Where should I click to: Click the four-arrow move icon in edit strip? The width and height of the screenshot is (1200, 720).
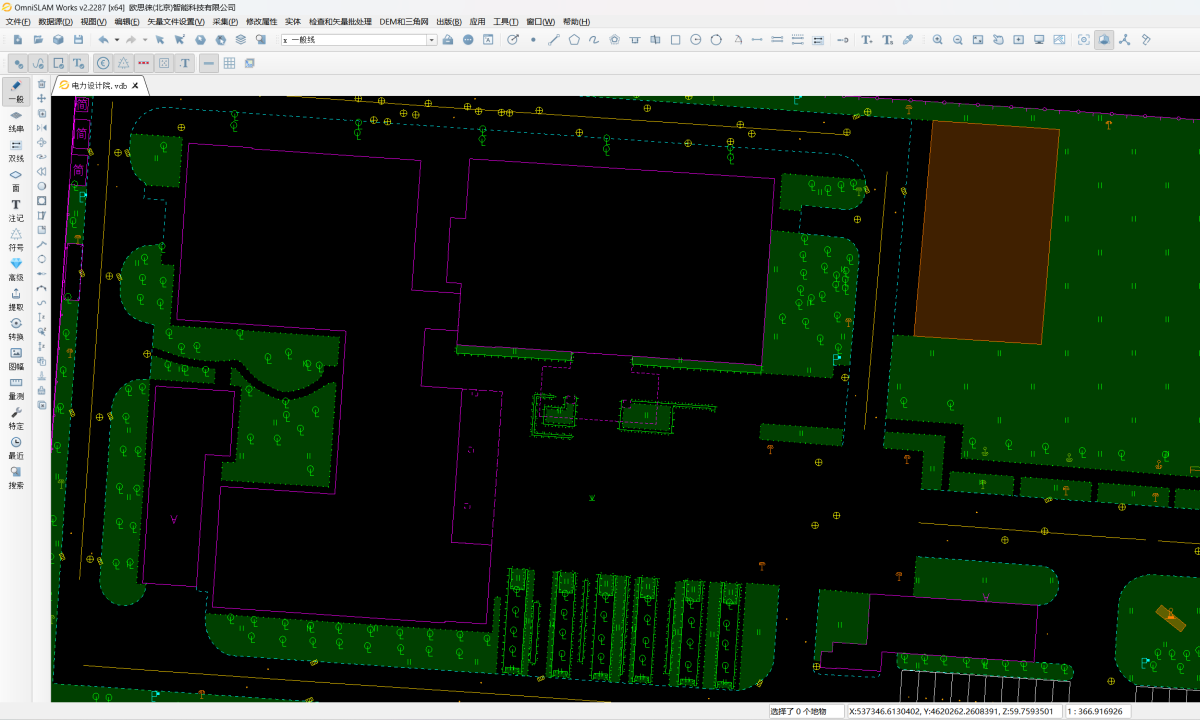[x=41, y=98]
